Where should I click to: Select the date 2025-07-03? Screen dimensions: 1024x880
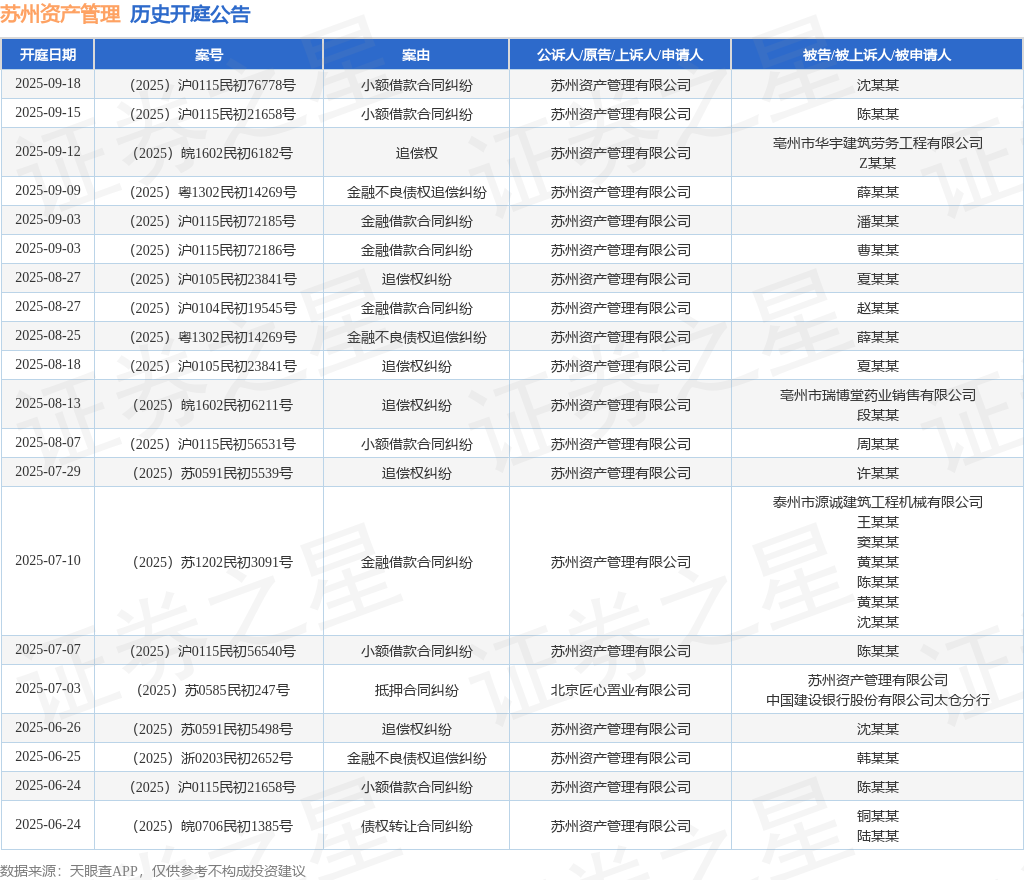(48, 689)
